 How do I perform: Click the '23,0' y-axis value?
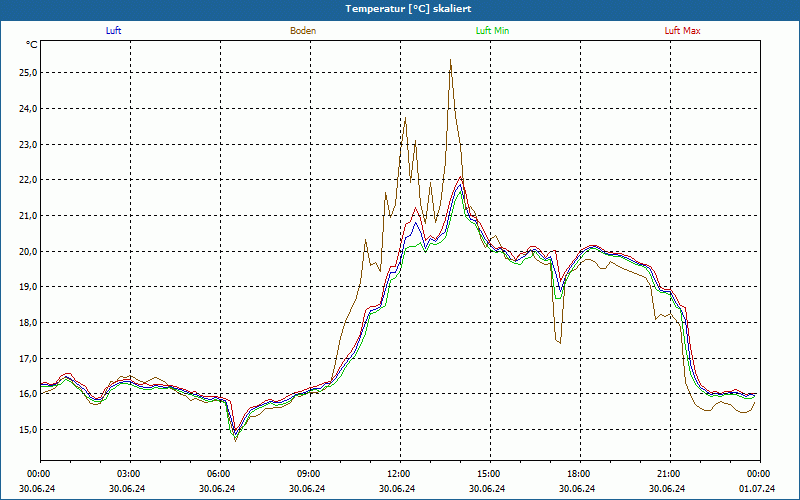(x=28, y=144)
